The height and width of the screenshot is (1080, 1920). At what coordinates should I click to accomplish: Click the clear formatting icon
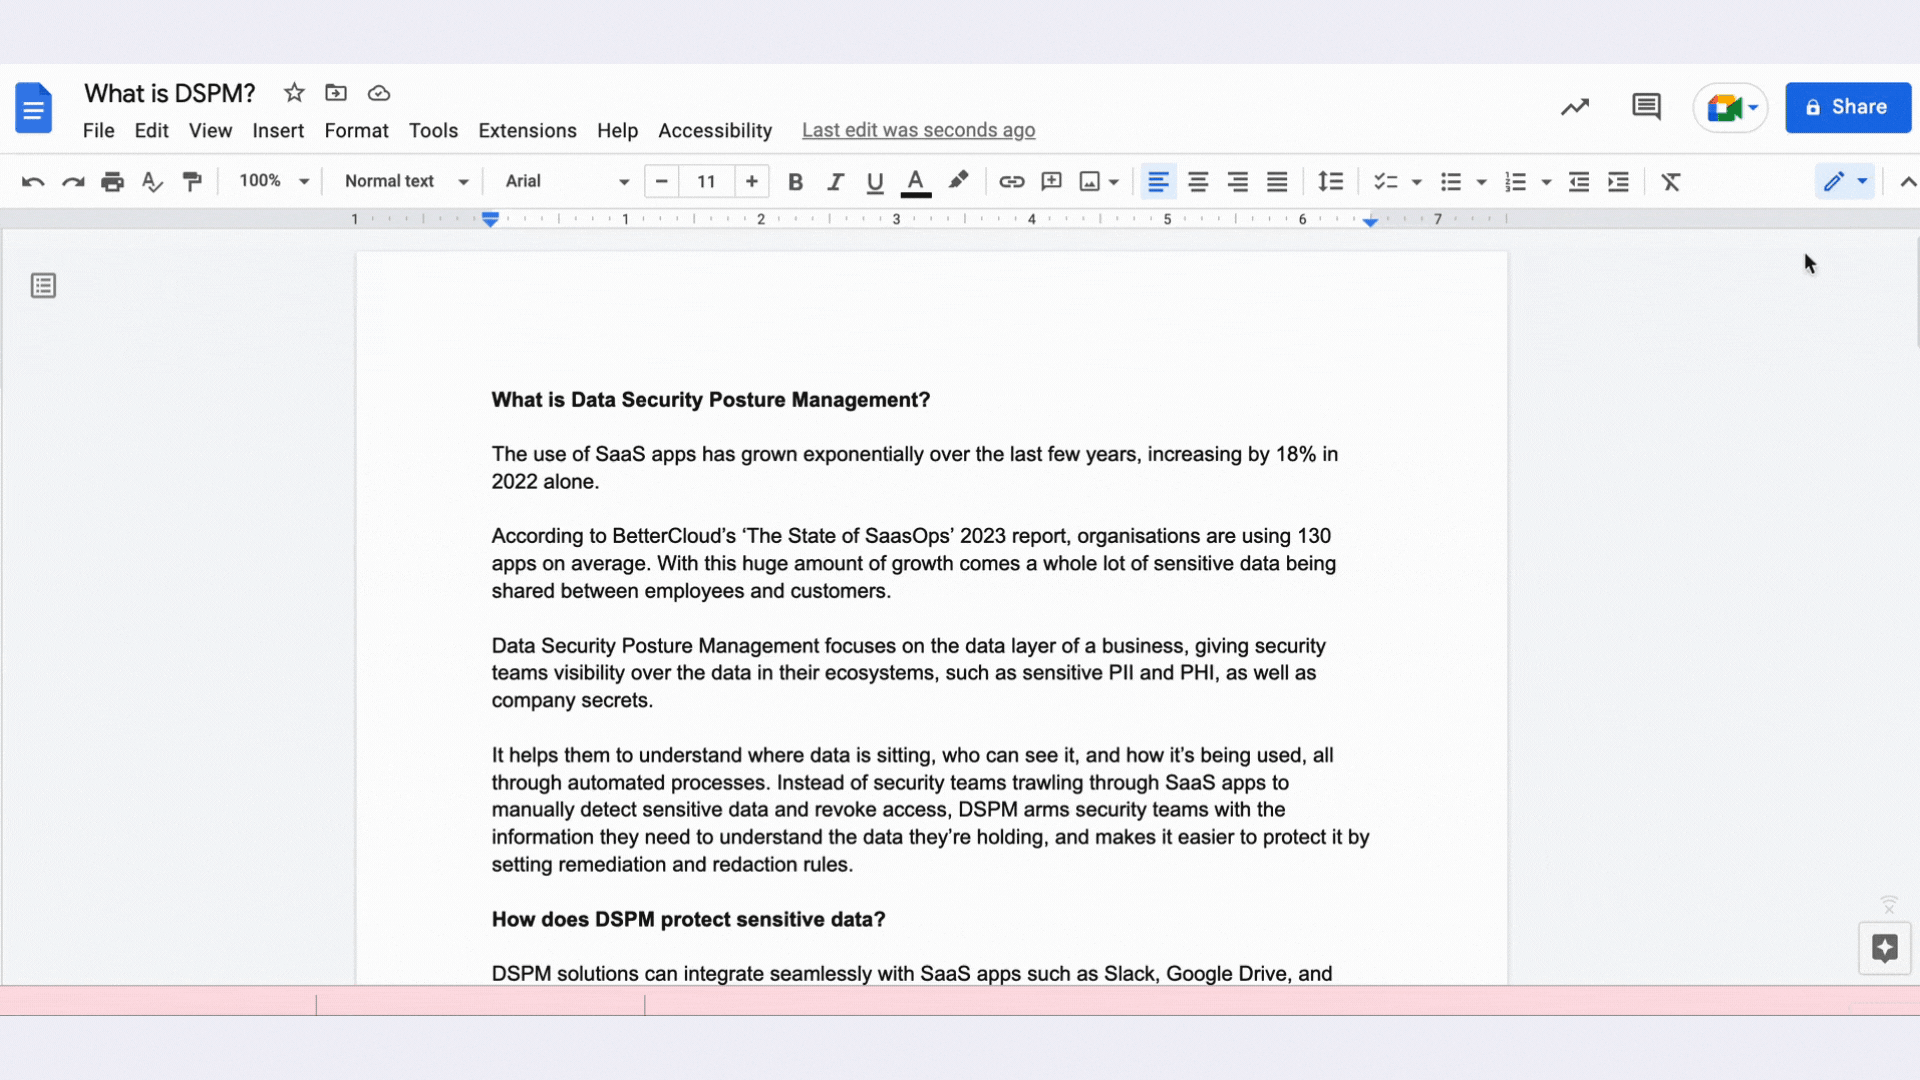tap(1671, 181)
